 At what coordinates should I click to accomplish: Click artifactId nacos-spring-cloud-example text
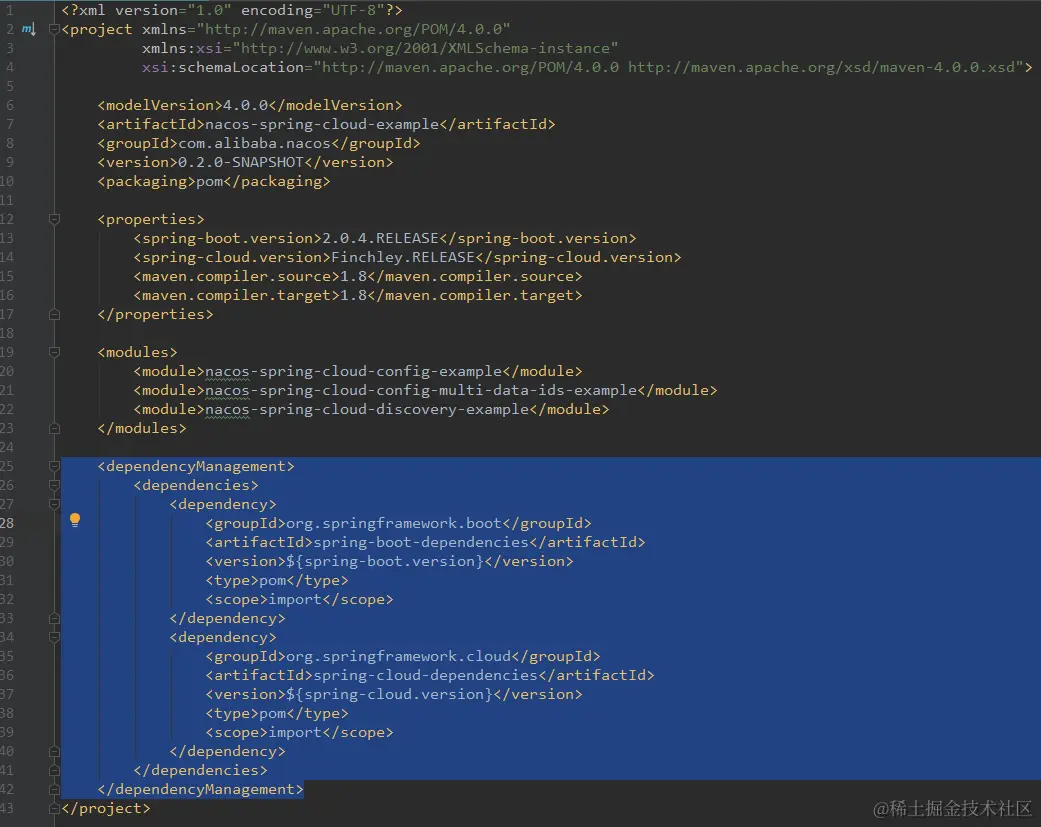[321, 124]
